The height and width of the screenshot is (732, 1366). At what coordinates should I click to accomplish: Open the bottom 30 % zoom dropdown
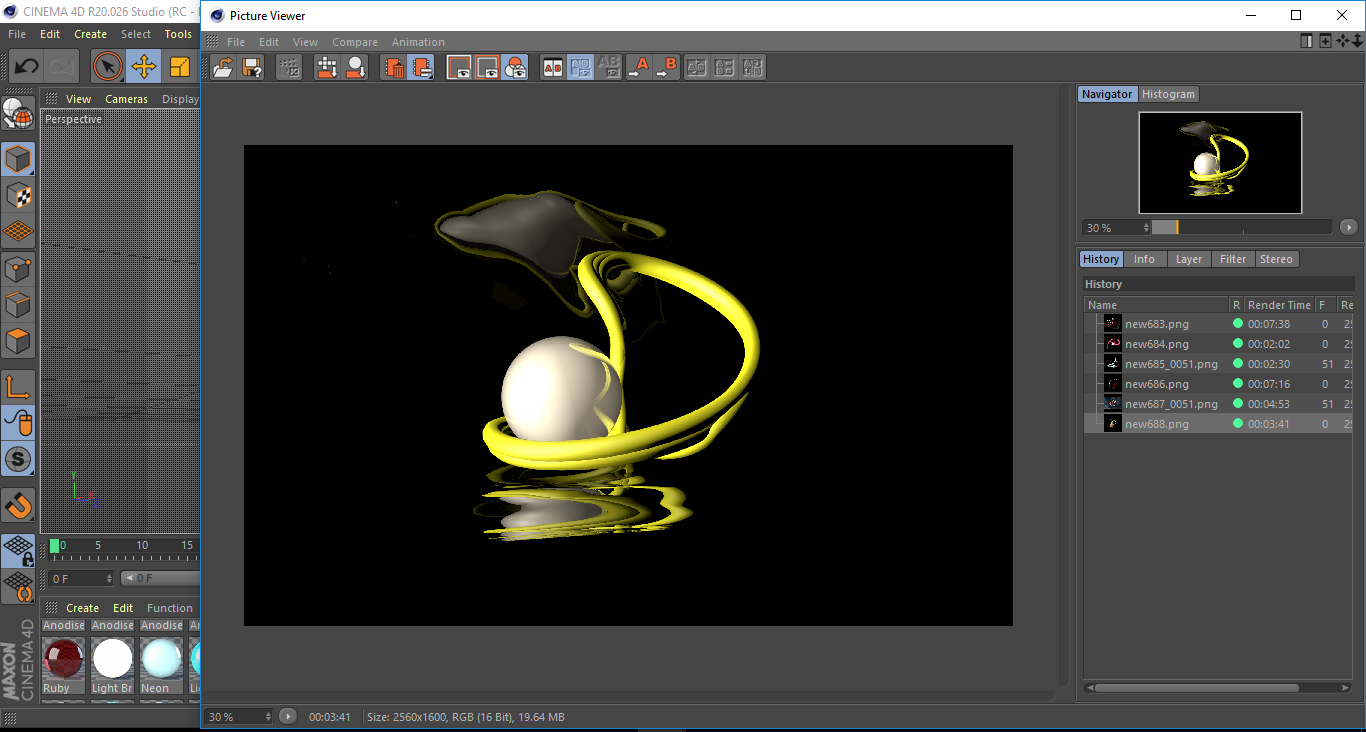[238, 717]
